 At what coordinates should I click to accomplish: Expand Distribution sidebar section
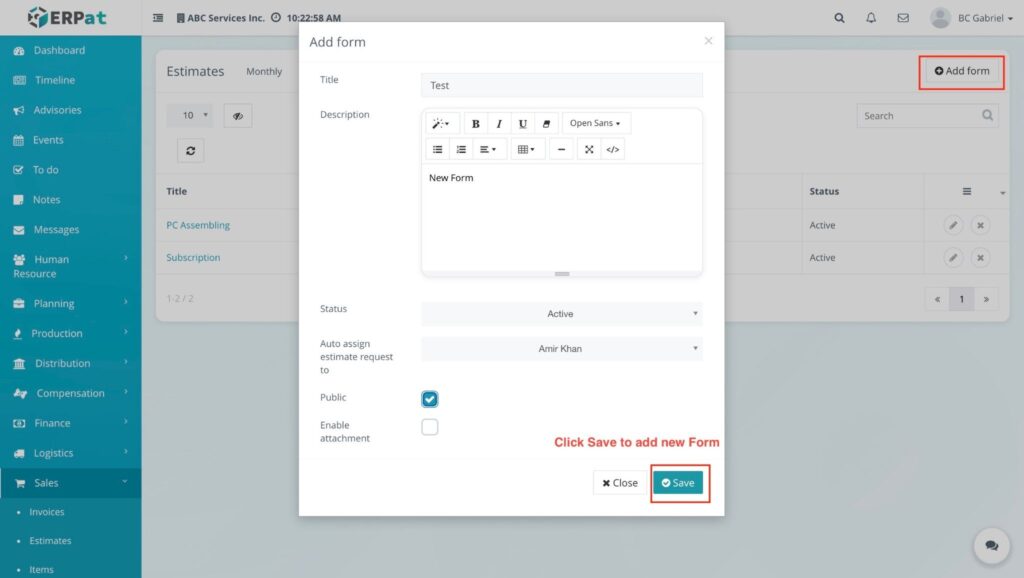tap(71, 364)
